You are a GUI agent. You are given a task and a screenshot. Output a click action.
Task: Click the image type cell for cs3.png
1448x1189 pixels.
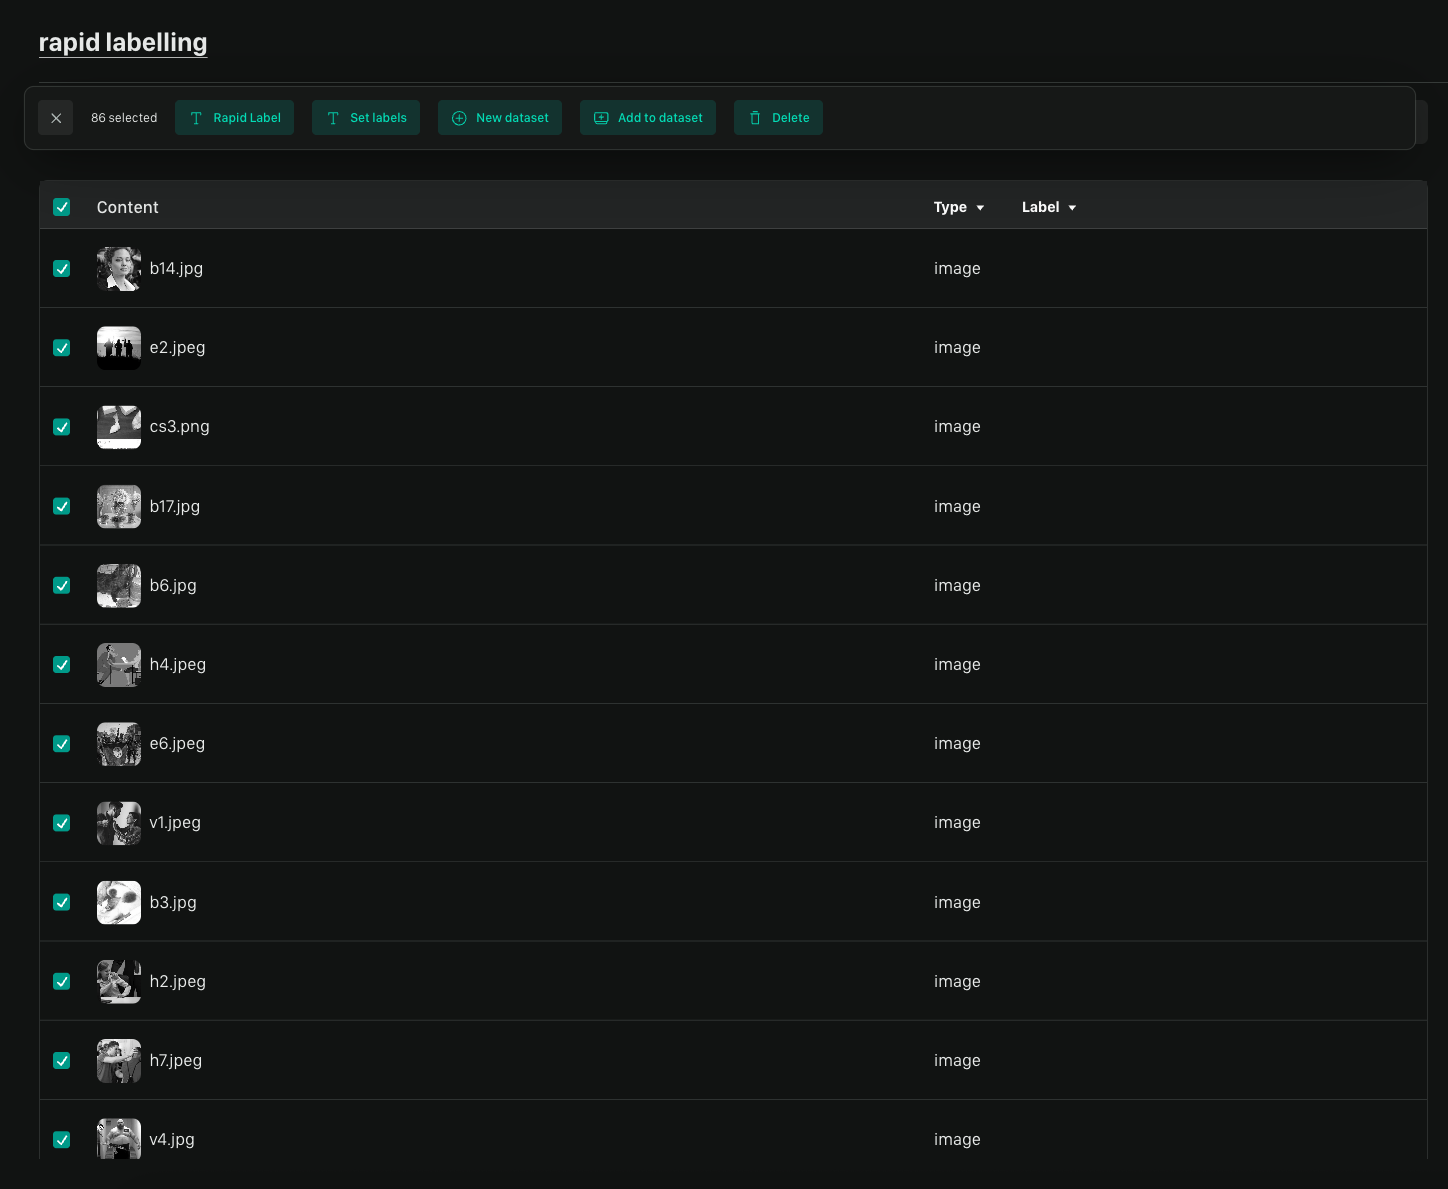pos(957,427)
